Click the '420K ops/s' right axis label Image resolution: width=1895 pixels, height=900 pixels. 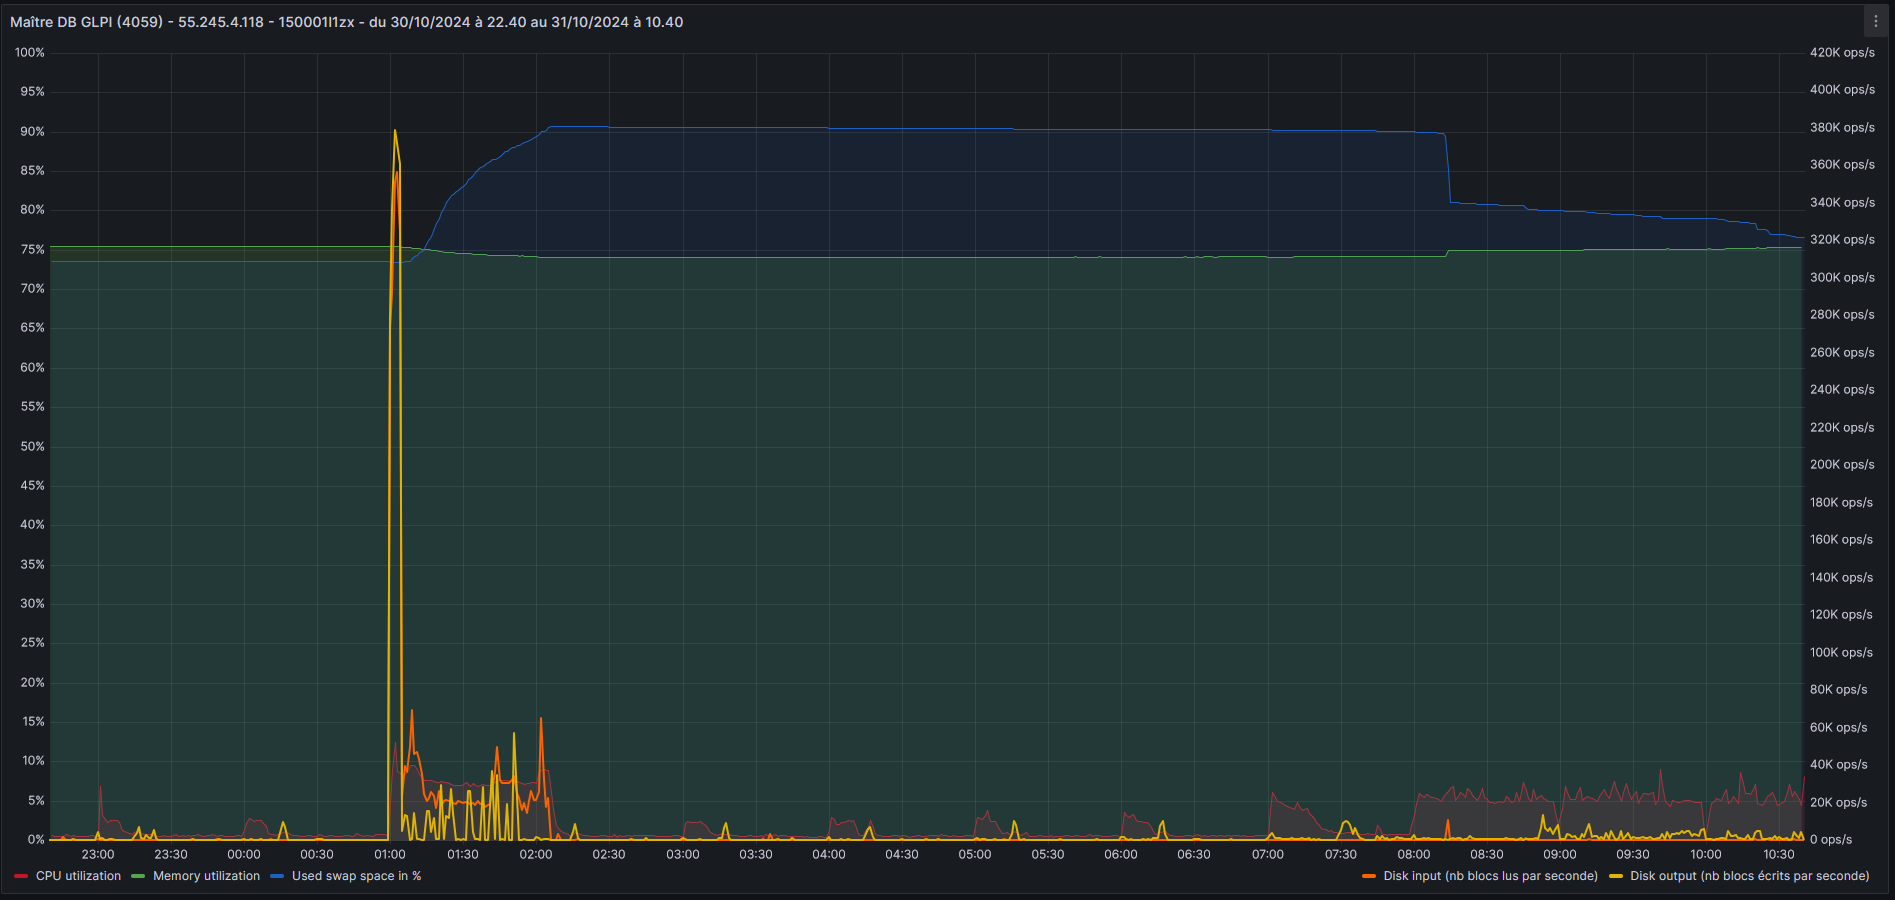pos(1842,52)
